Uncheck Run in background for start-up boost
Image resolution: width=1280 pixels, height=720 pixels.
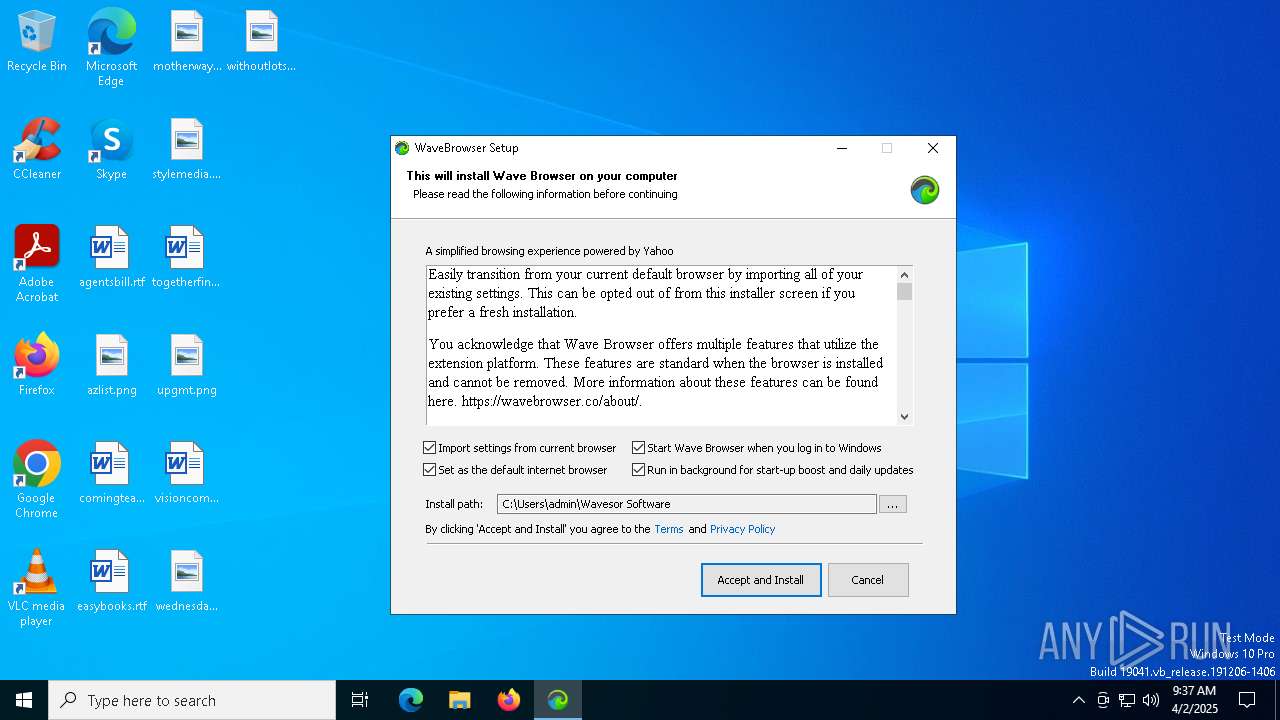(x=638, y=470)
